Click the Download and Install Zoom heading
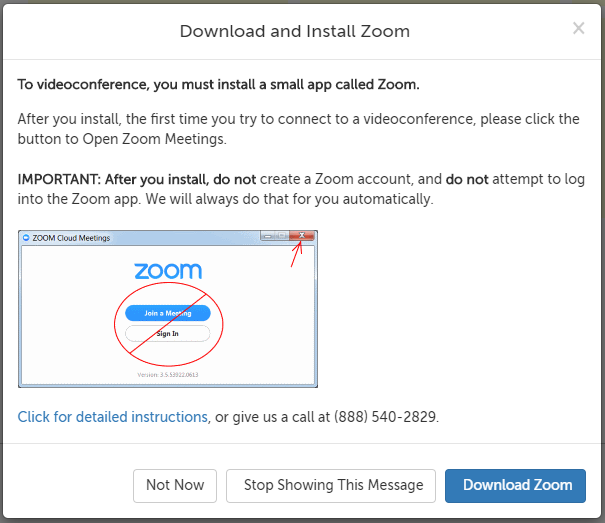This screenshot has height=523, width=605. 294,31
